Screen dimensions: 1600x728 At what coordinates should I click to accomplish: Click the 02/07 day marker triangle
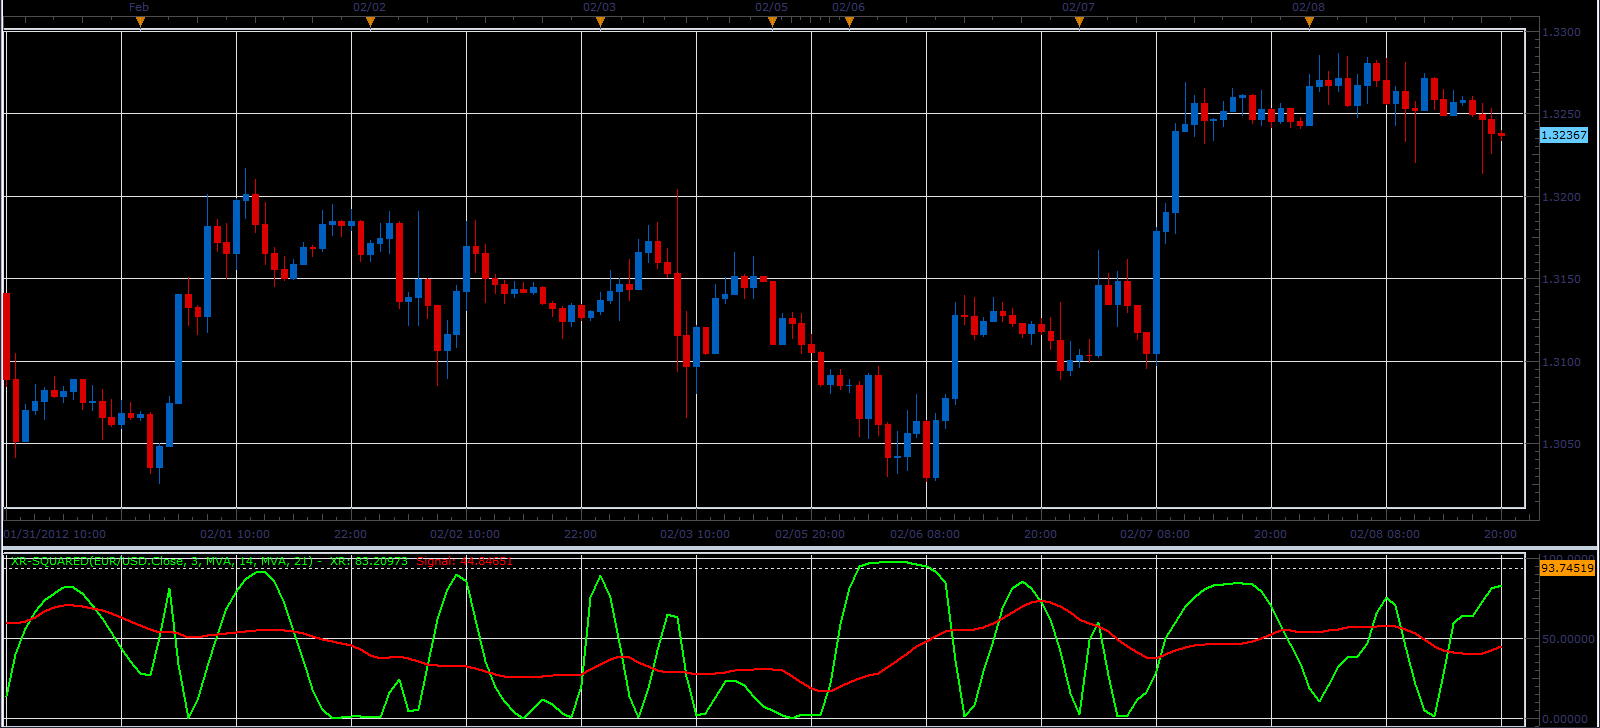pos(1079,22)
